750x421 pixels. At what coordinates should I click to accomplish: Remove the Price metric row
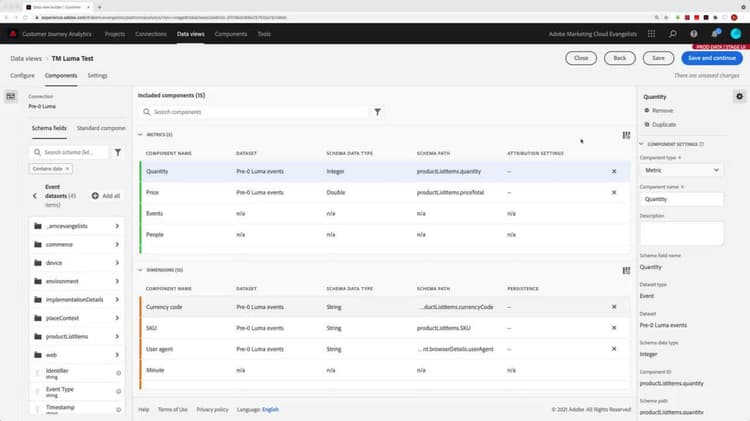coord(614,192)
